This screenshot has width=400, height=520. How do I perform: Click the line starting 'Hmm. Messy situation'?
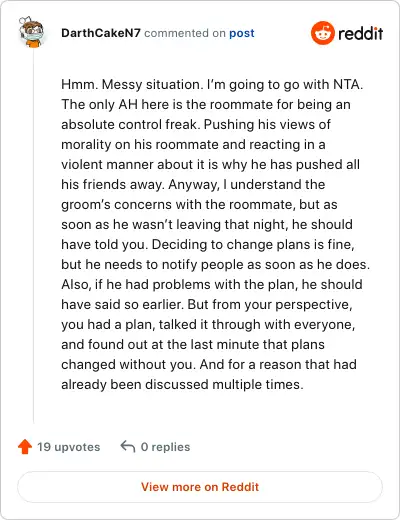(x=212, y=84)
